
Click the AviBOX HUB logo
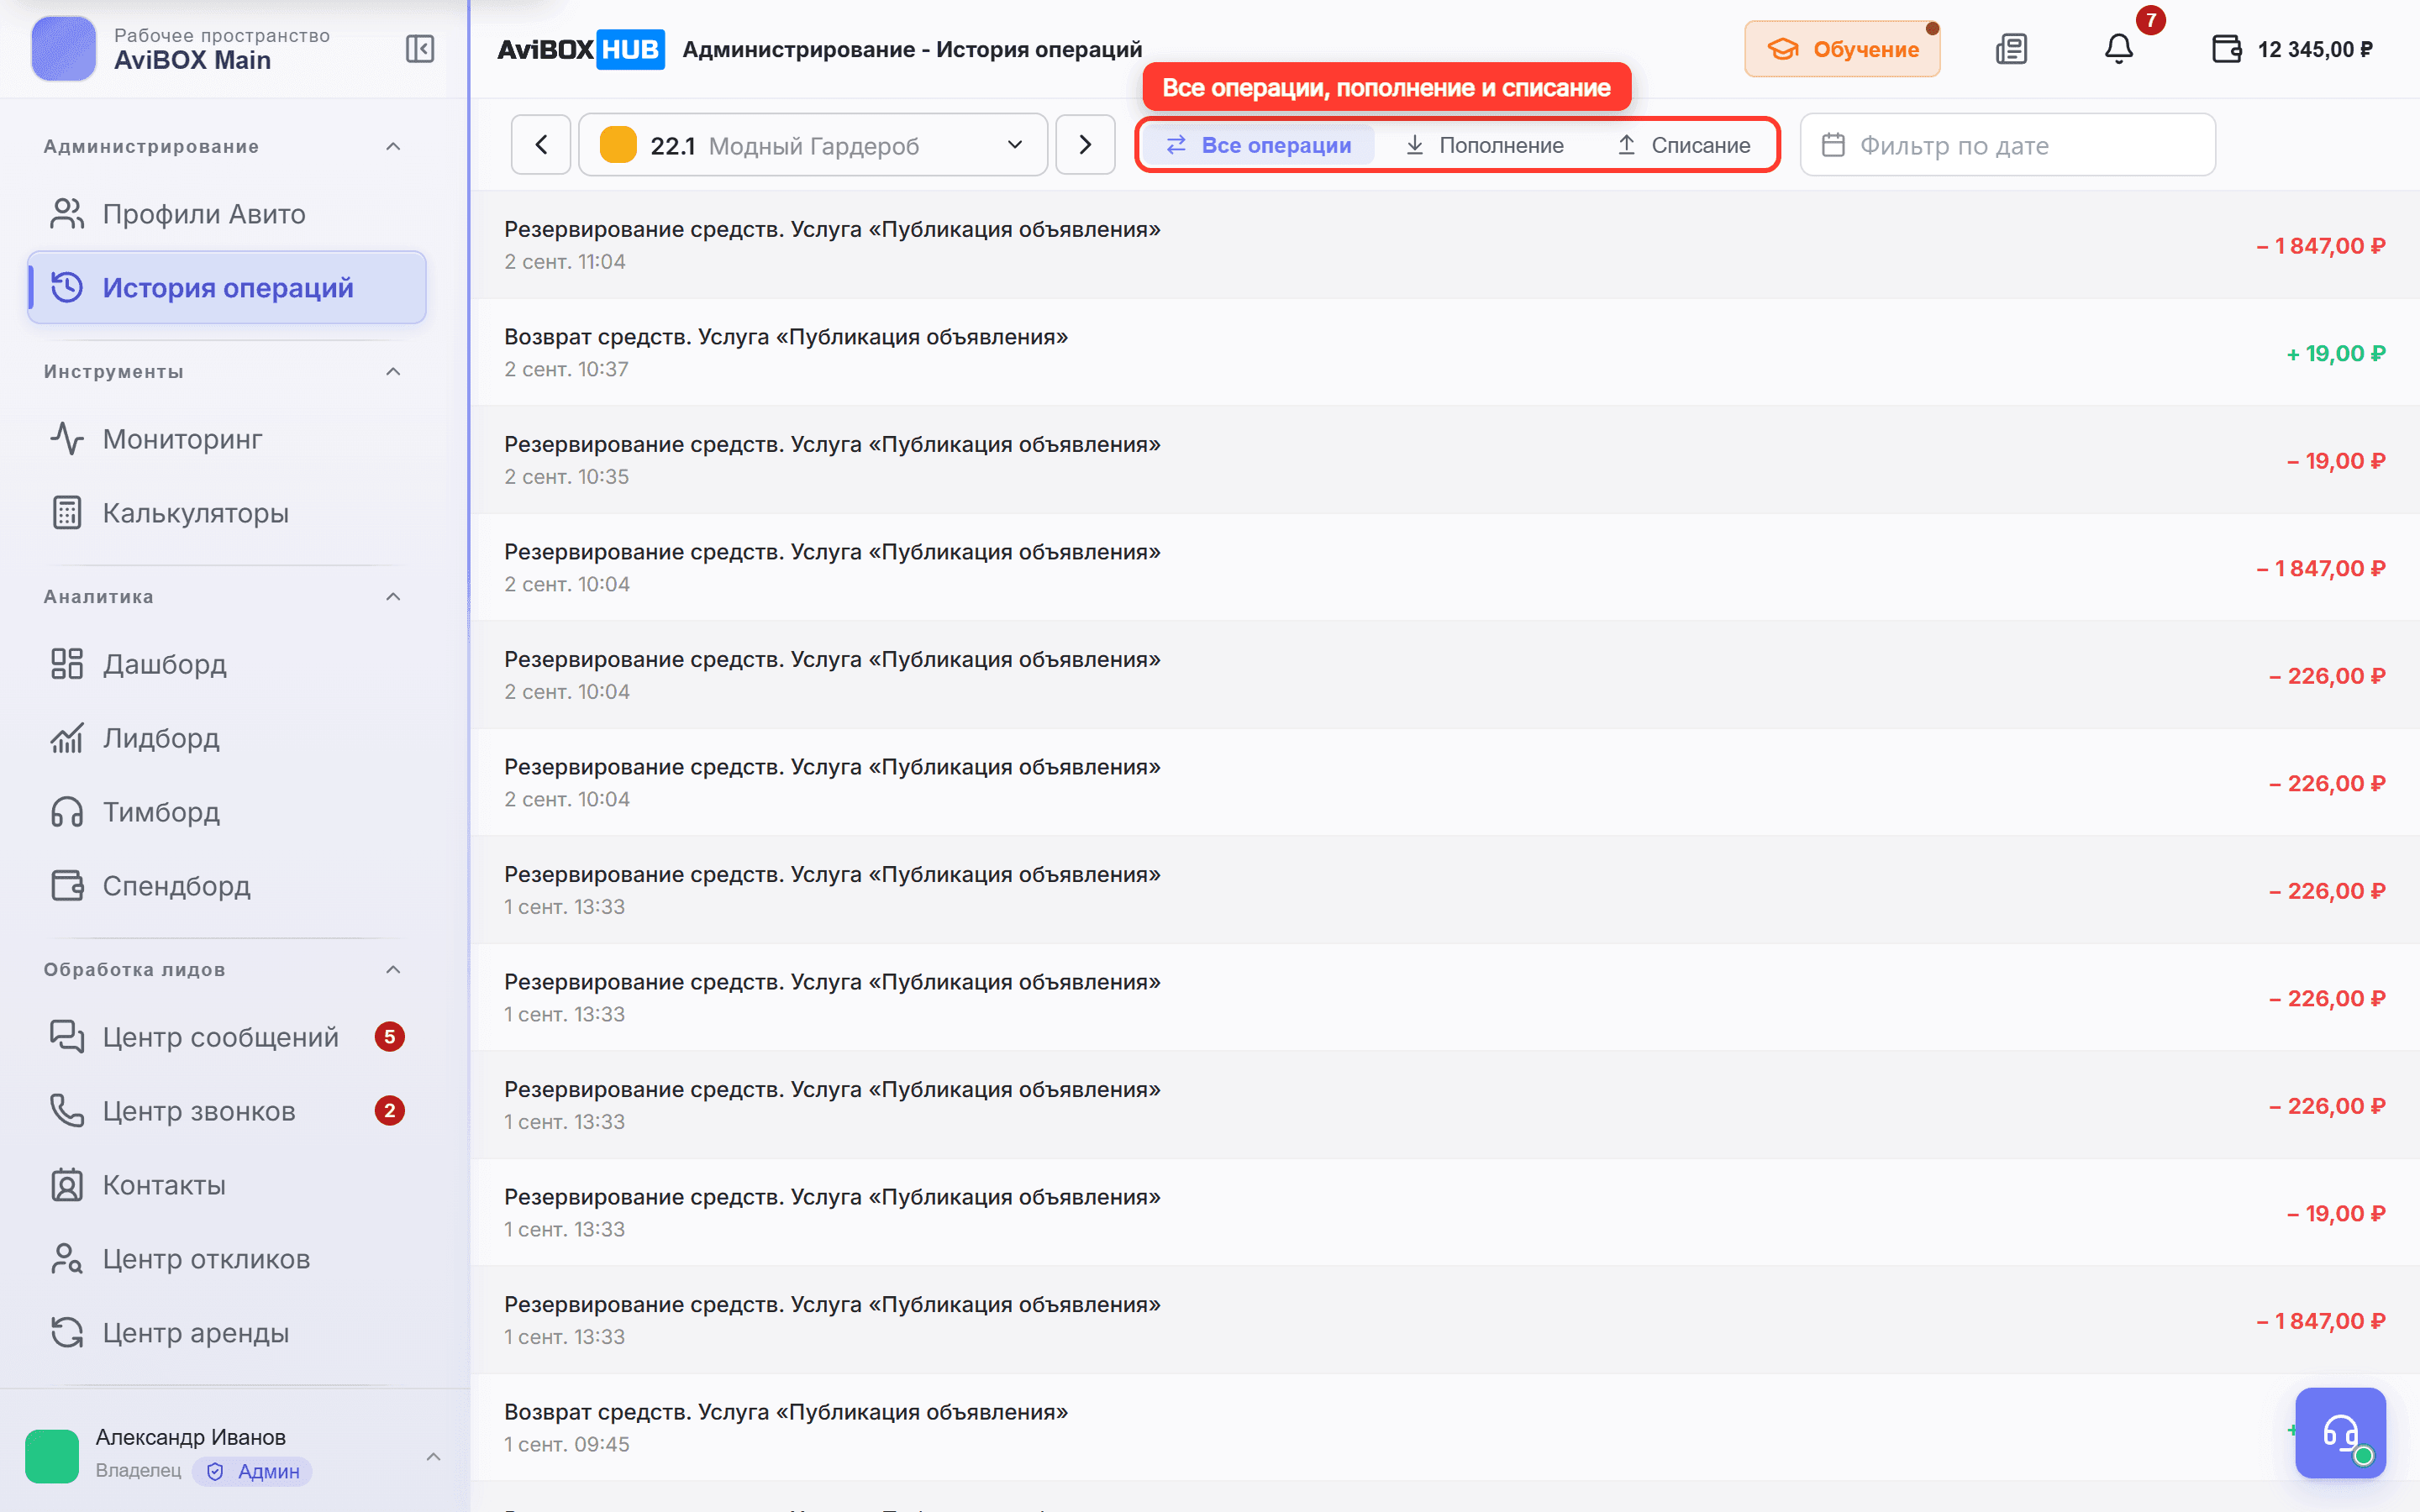580,49
